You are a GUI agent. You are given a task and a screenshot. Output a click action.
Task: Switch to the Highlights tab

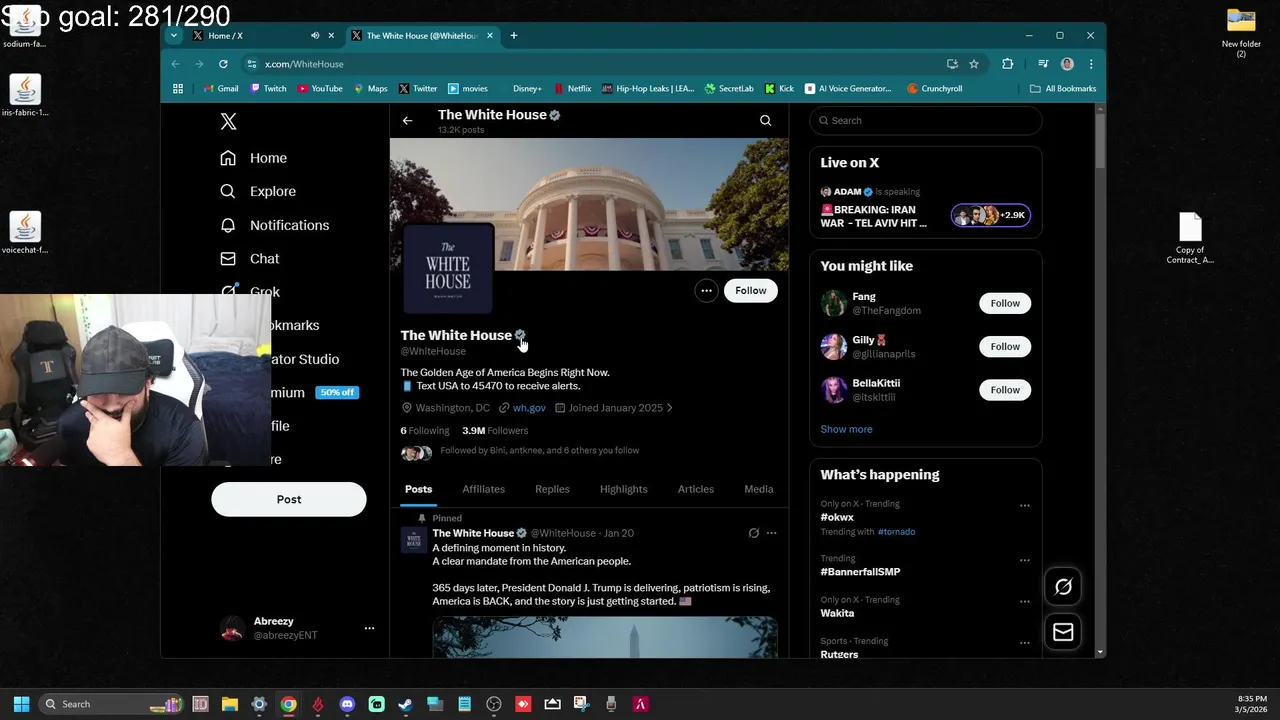[623, 489]
